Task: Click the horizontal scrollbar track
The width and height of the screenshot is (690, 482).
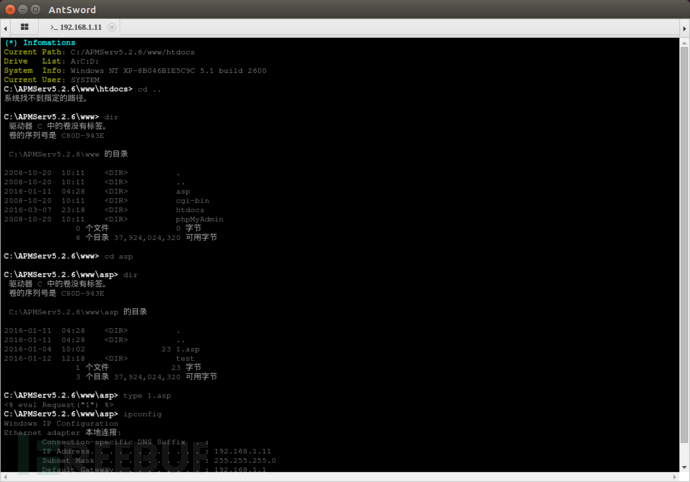Action: point(340,477)
